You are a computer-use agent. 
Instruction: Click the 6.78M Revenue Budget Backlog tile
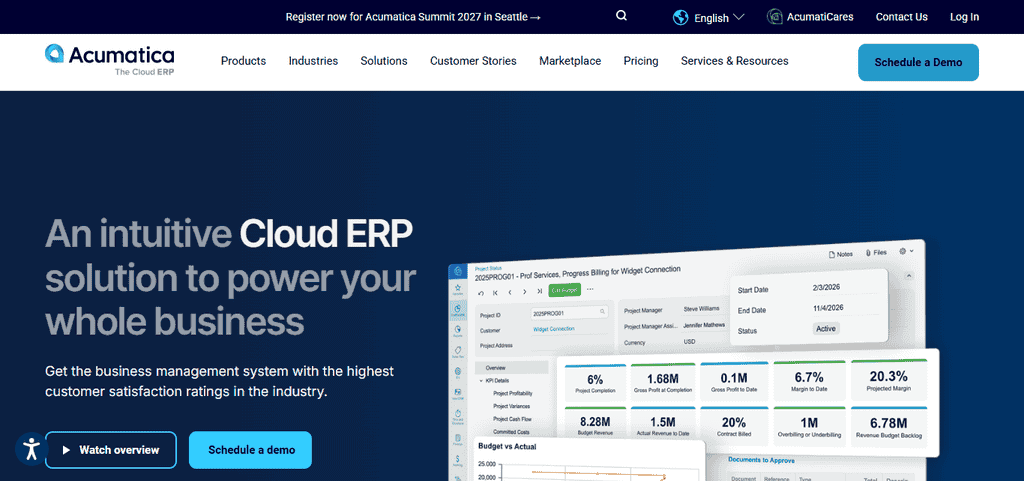(x=888, y=427)
